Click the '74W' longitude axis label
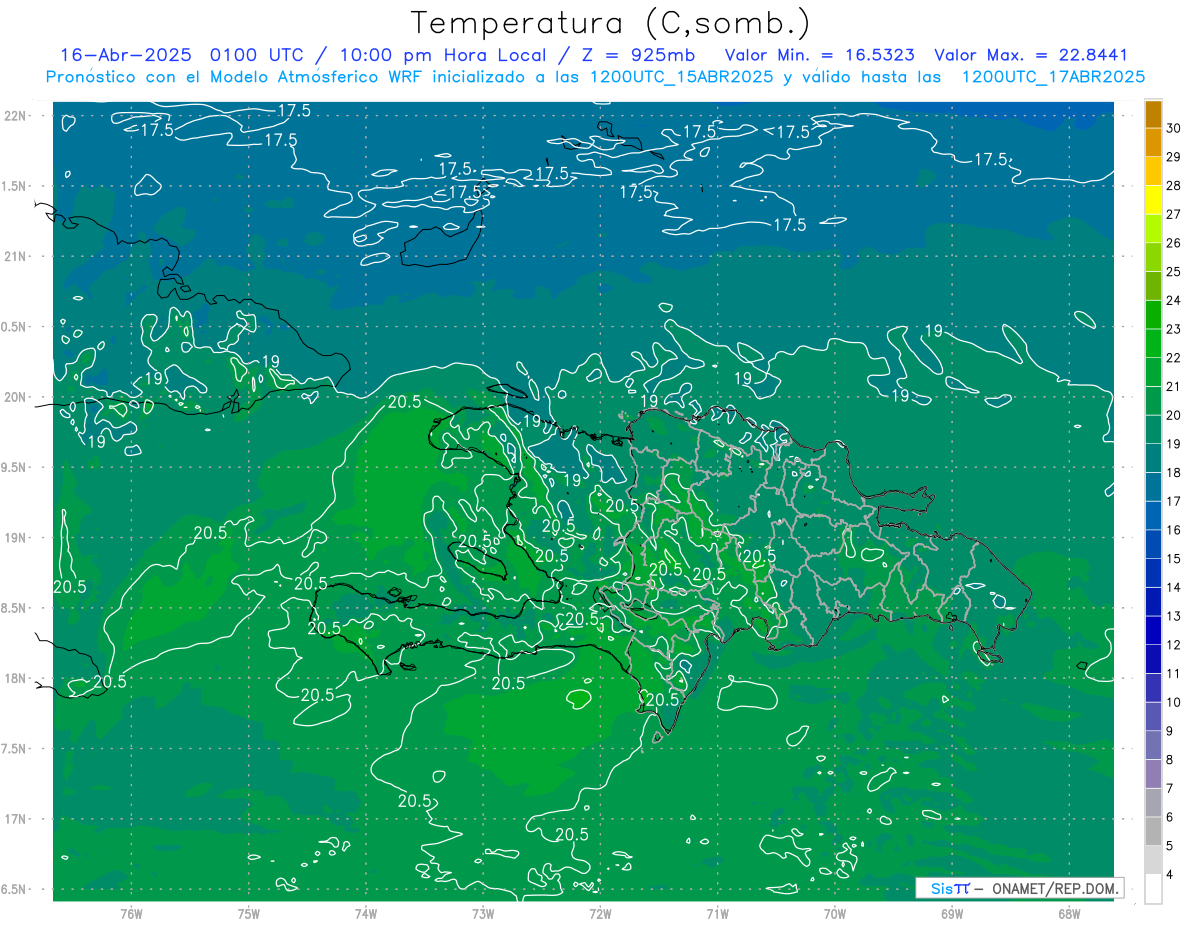The width and height of the screenshot is (1200, 927). (366, 914)
